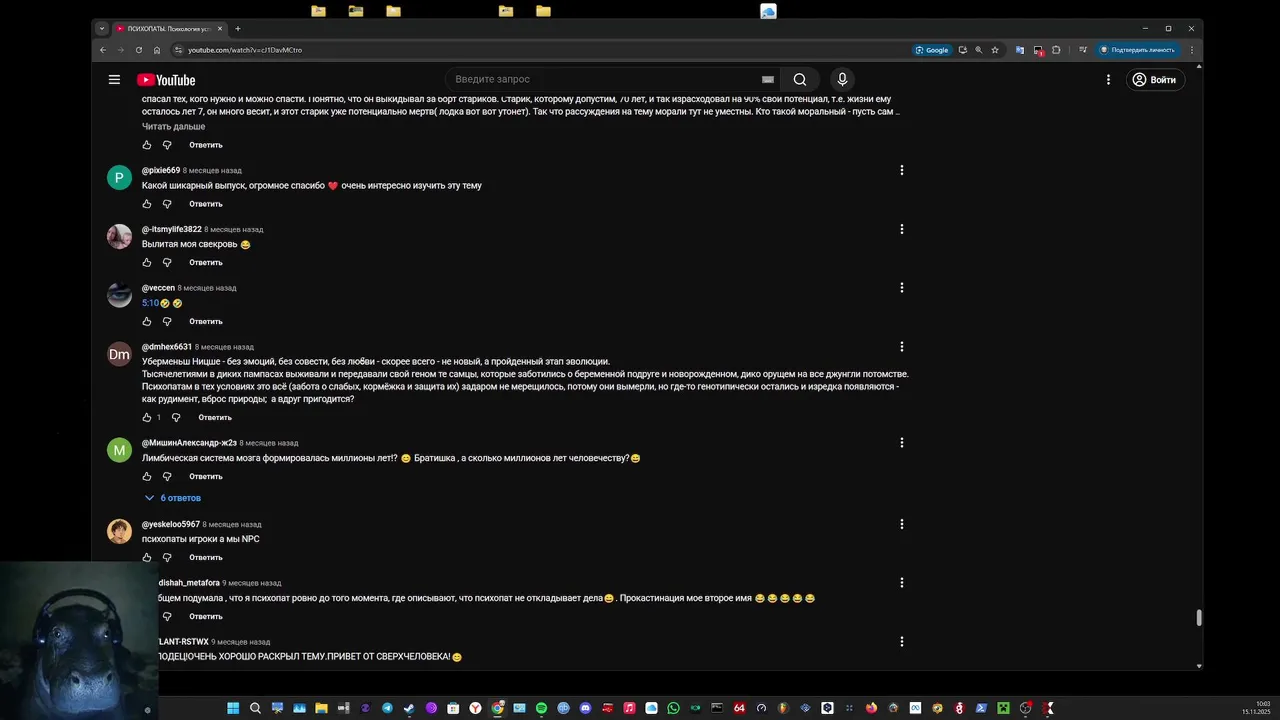Open browser extensions puzzle icon
The image size is (1280, 720).
pyautogui.click(x=1056, y=50)
